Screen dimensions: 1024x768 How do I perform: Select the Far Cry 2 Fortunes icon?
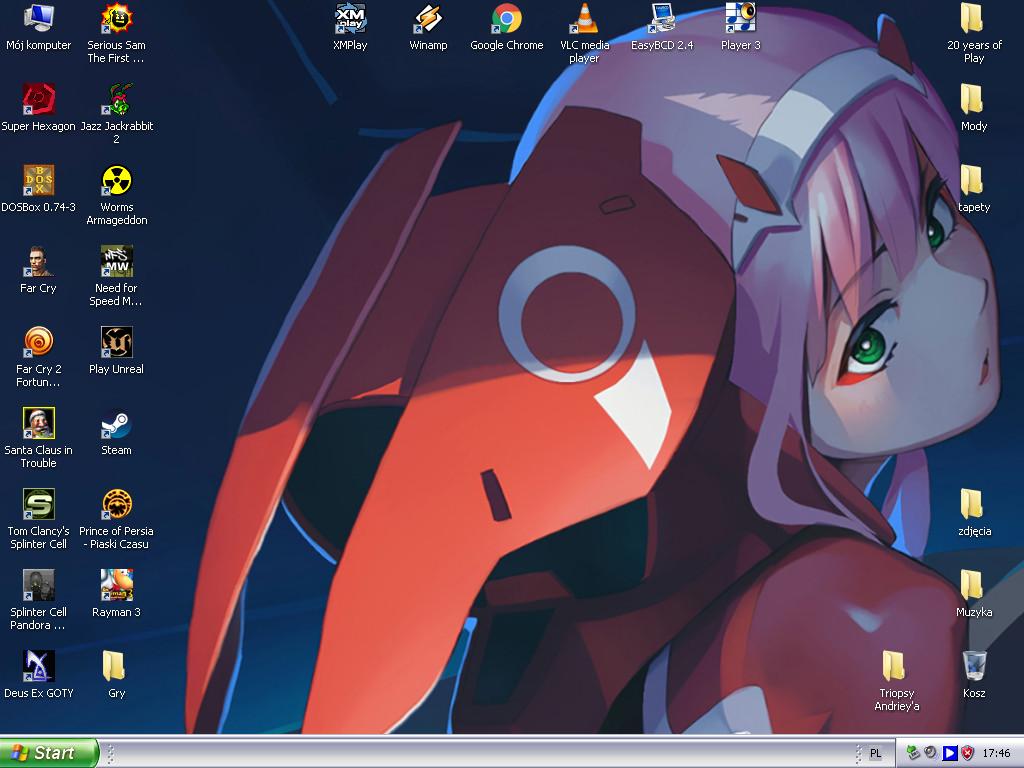(39, 342)
